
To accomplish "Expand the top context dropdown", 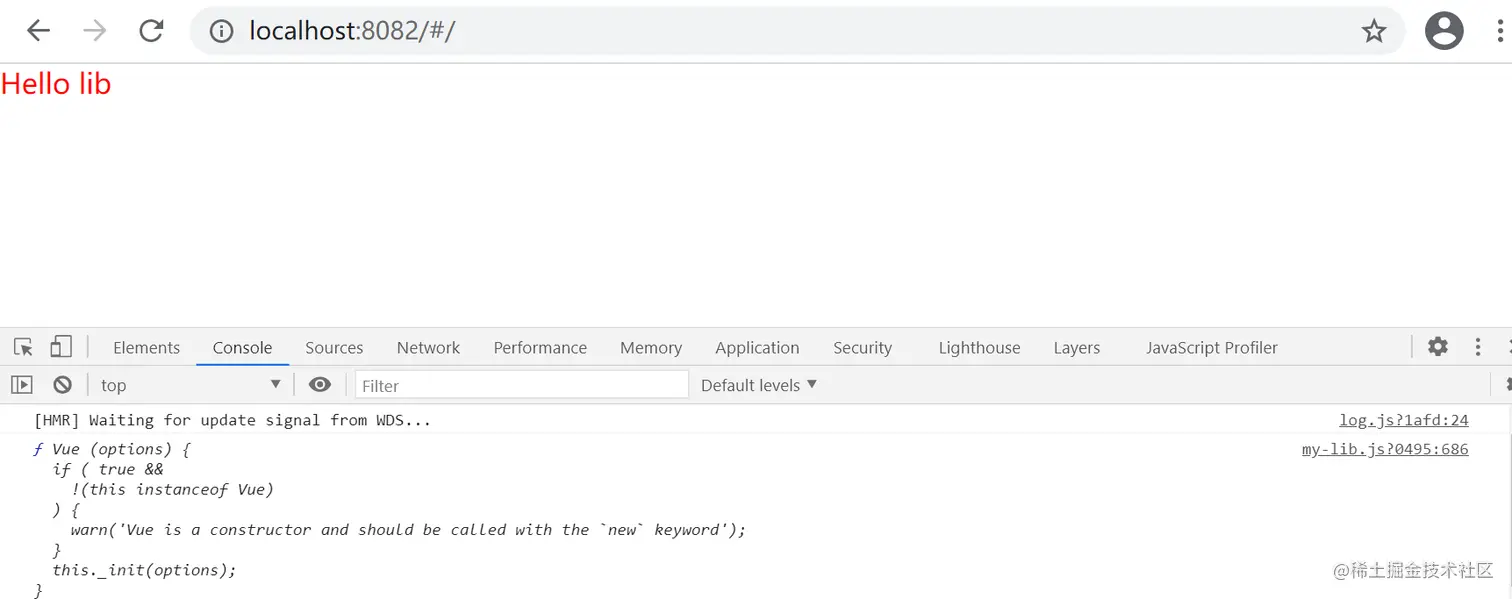I will pyautogui.click(x=190, y=385).
